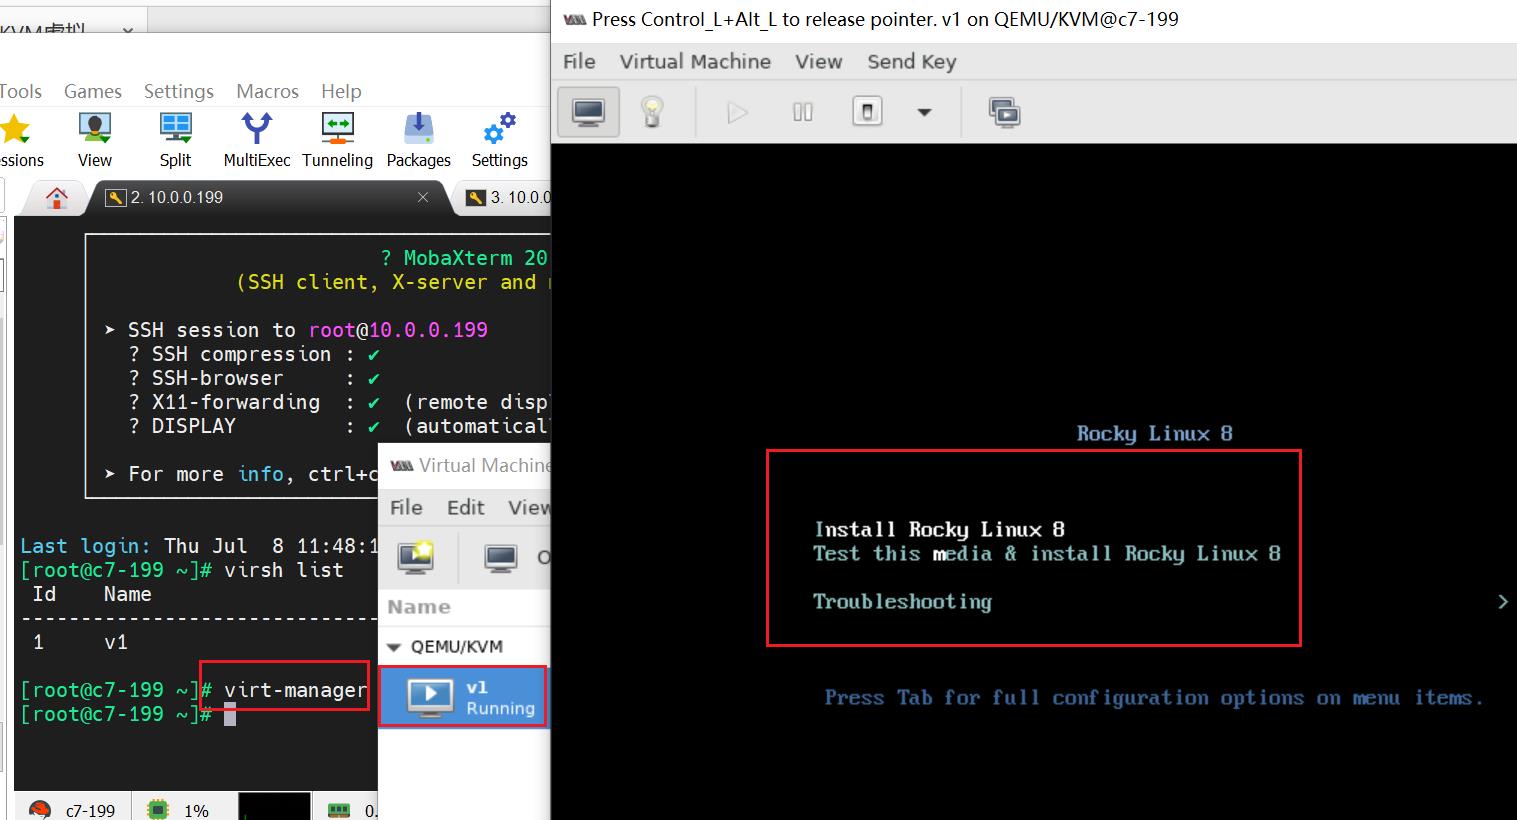Open Edit menu in Virtual Machine Manager
Viewport: 1517px width, 820px height.
point(465,507)
